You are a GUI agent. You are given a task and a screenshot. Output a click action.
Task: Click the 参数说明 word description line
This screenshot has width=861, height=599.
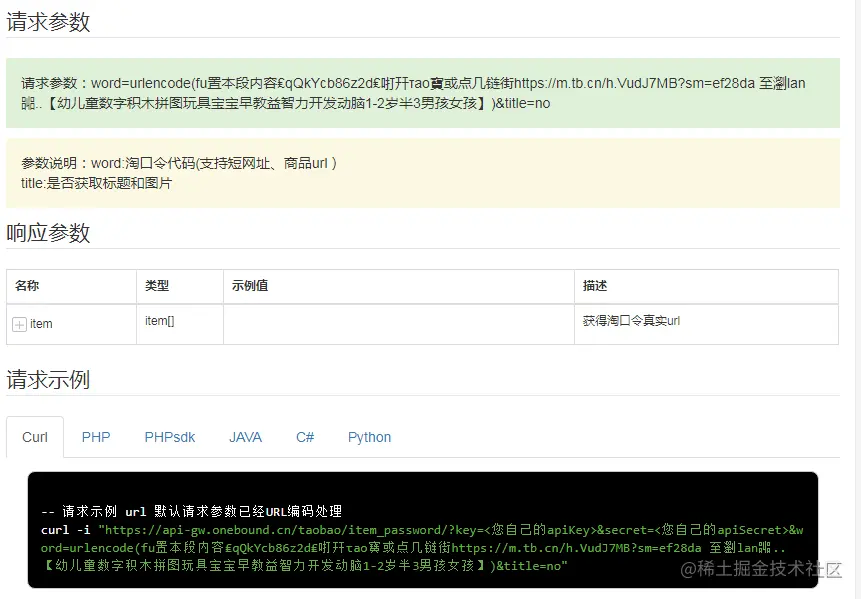tap(179, 163)
